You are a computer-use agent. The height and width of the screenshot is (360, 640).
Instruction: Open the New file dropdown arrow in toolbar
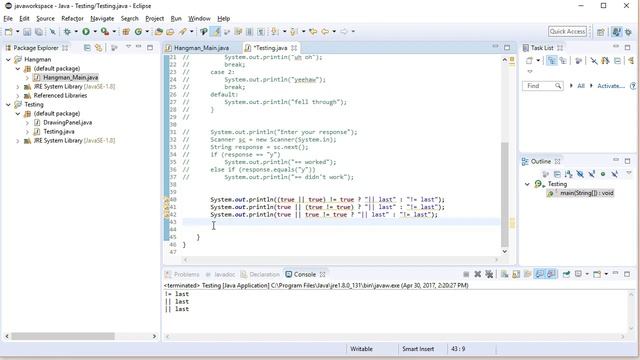[x=17, y=31]
